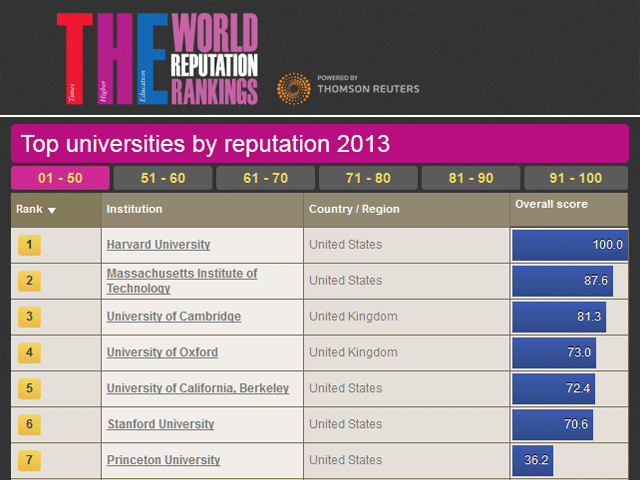
Task: Click the rank 5 badge
Action: (x=30, y=389)
